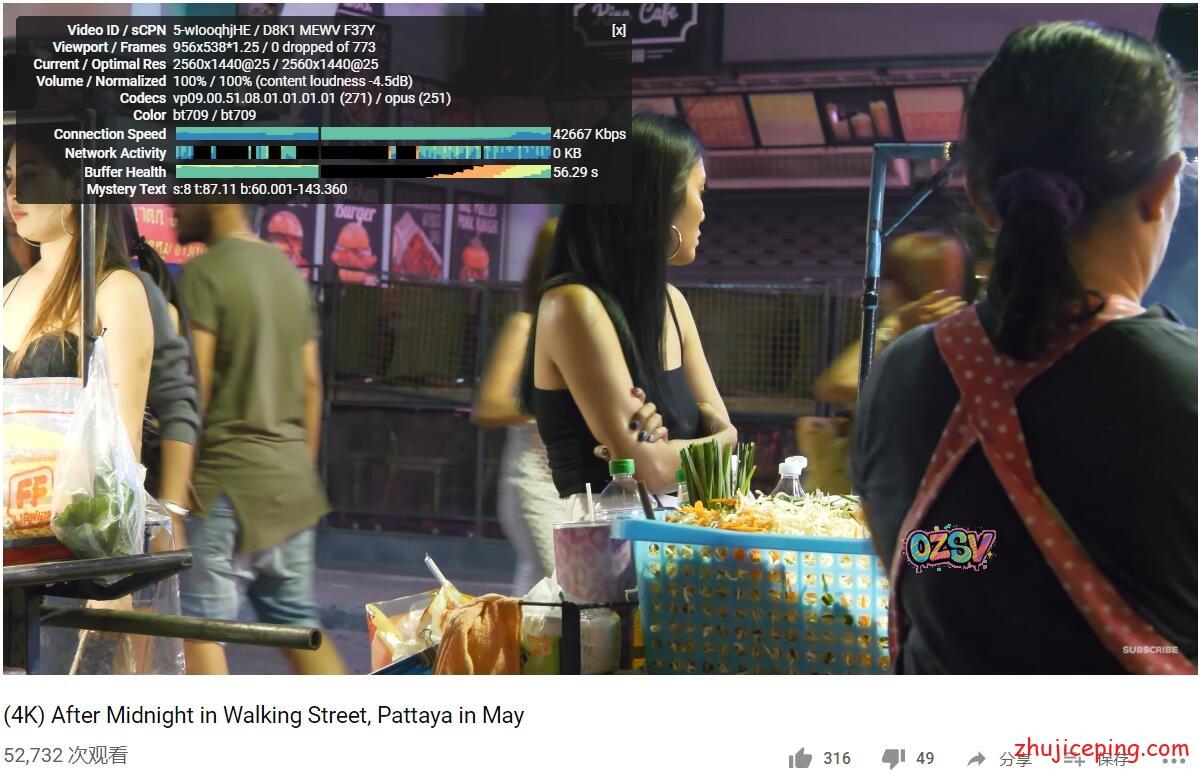Click the thumbs-down dislike icon
The image size is (1199, 773).
point(893,758)
